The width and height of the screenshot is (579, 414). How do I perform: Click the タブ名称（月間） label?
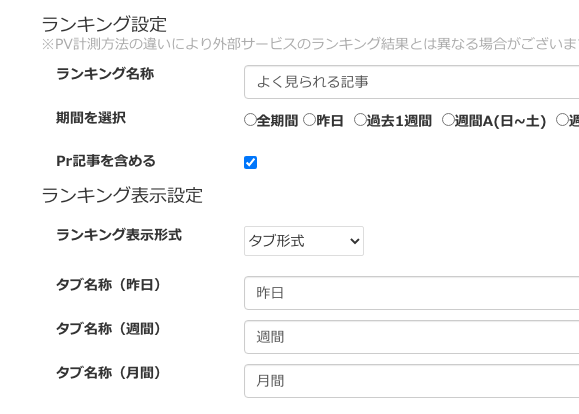point(109,373)
